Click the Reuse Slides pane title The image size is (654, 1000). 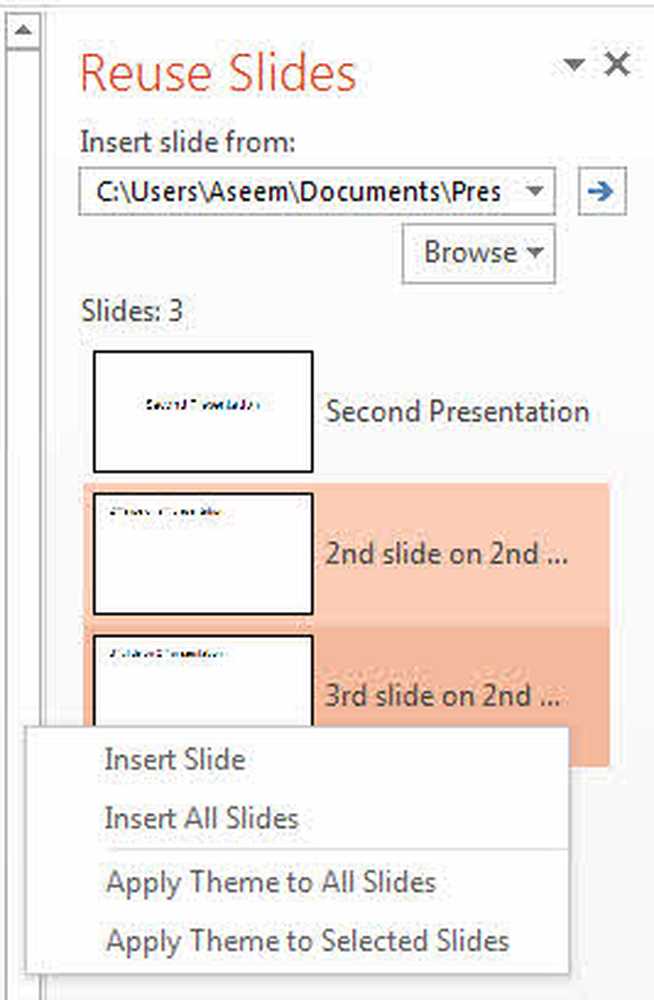pos(218,73)
